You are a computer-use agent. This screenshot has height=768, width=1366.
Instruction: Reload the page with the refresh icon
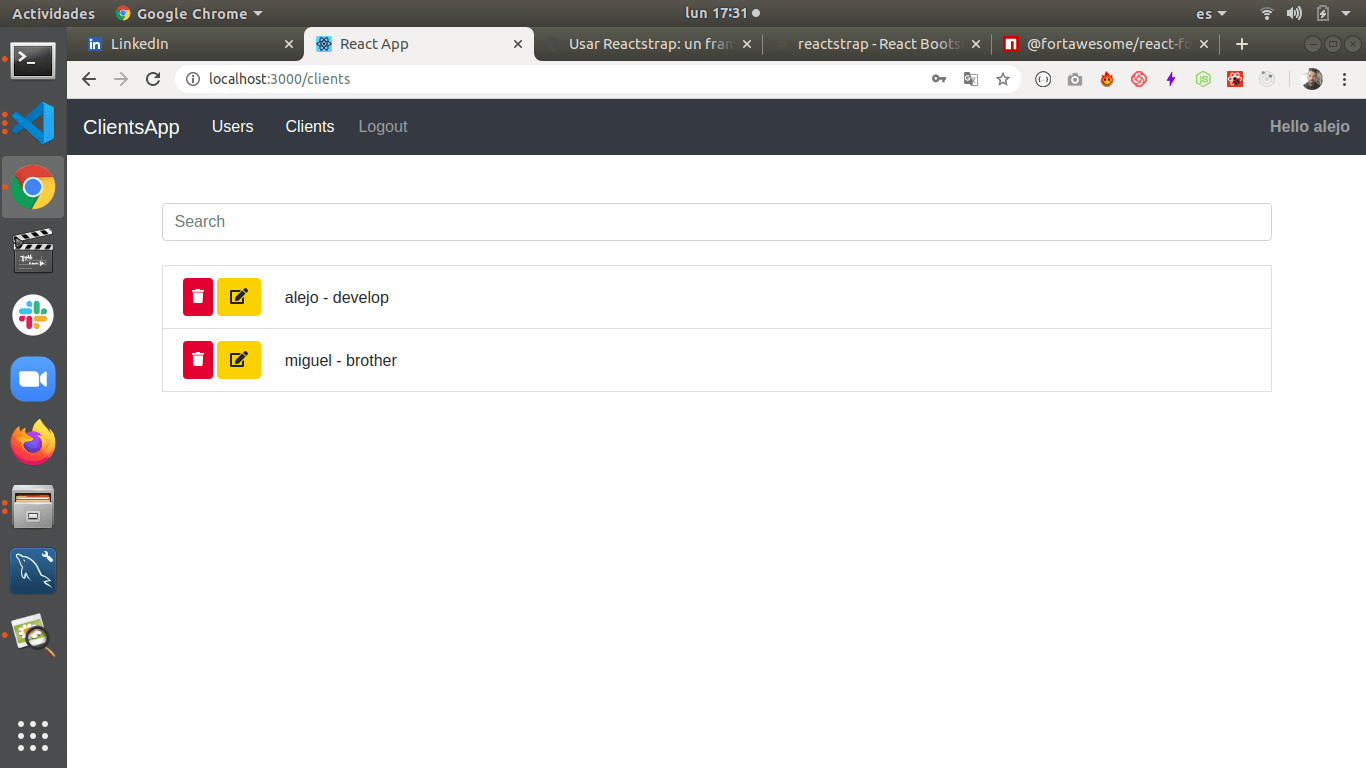coord(153,79)
